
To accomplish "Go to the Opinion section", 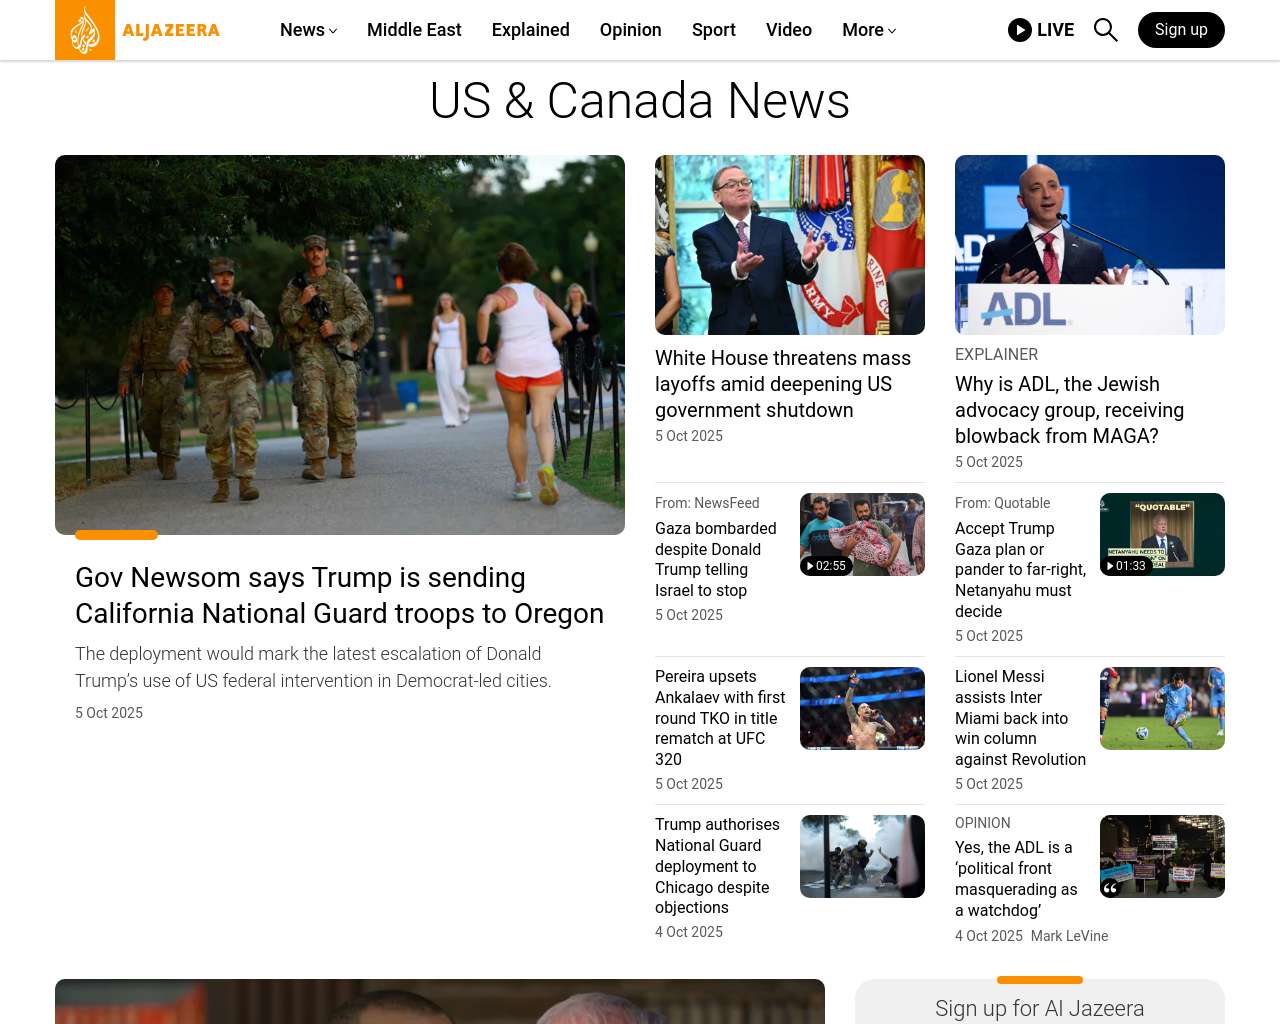I will pyautogui.click(x=630, y=30).
